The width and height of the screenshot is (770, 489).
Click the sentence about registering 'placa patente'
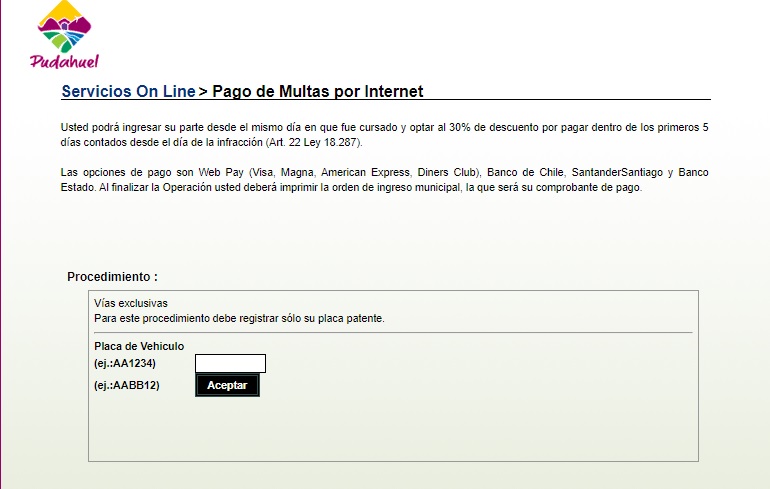tap(239, 319)
